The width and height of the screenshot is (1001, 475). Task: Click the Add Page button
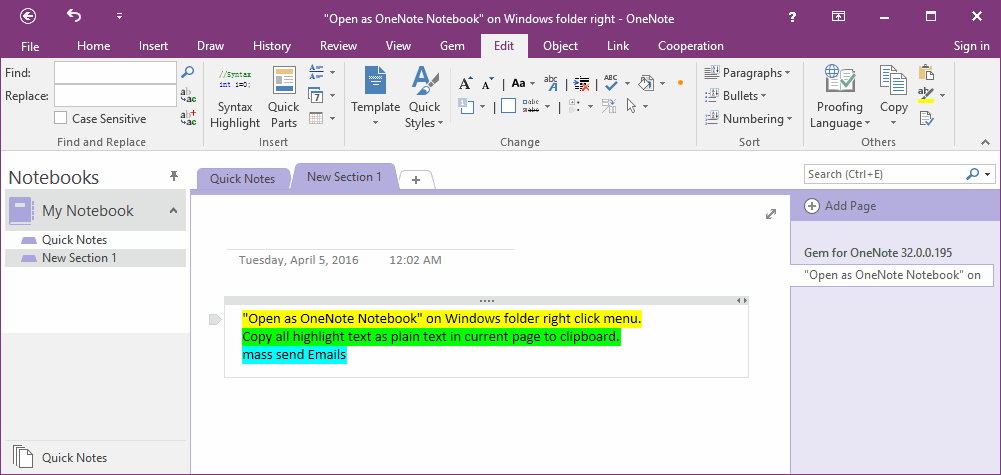coord(840,206)
